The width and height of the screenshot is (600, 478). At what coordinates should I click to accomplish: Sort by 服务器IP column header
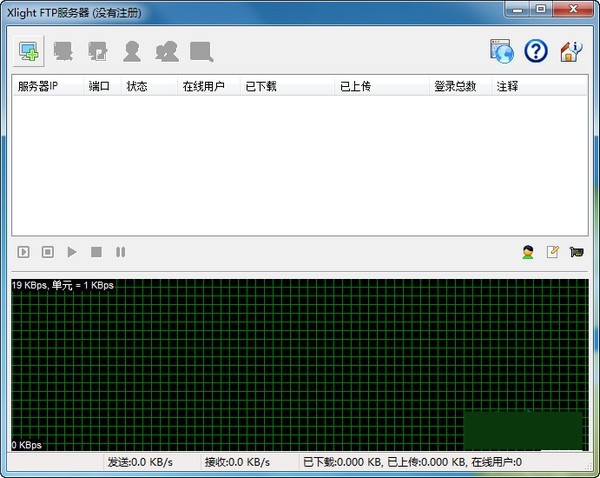pos(40,87)
